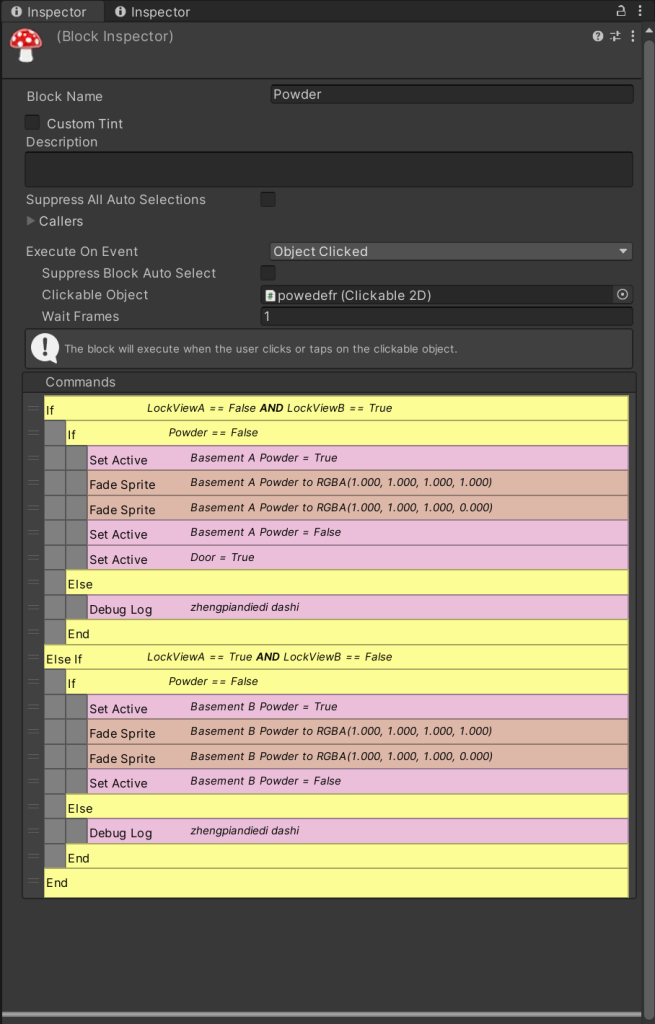Toggle Suppress Block Auto Select checkbox
This screenshot has height=1024, width=655.
268,272
